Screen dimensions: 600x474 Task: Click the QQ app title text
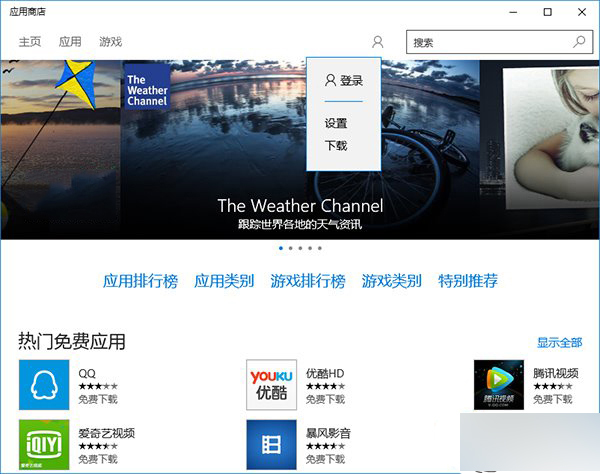click(x=87, y=373)
